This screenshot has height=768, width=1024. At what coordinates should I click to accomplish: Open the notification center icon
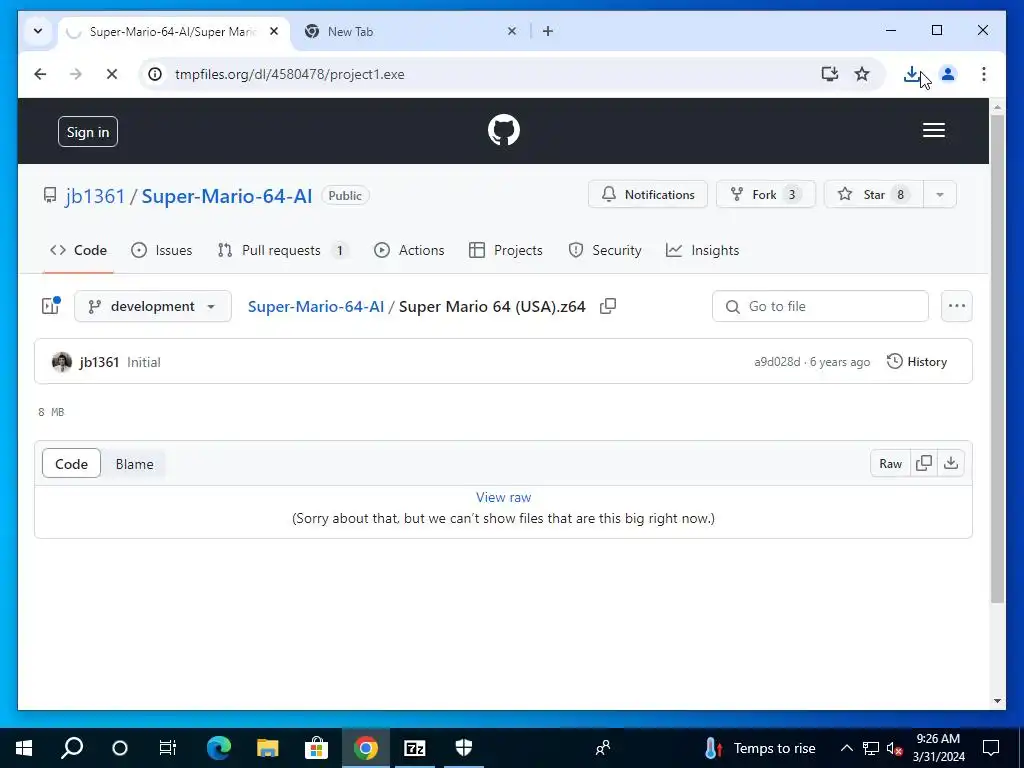point(991,748)
